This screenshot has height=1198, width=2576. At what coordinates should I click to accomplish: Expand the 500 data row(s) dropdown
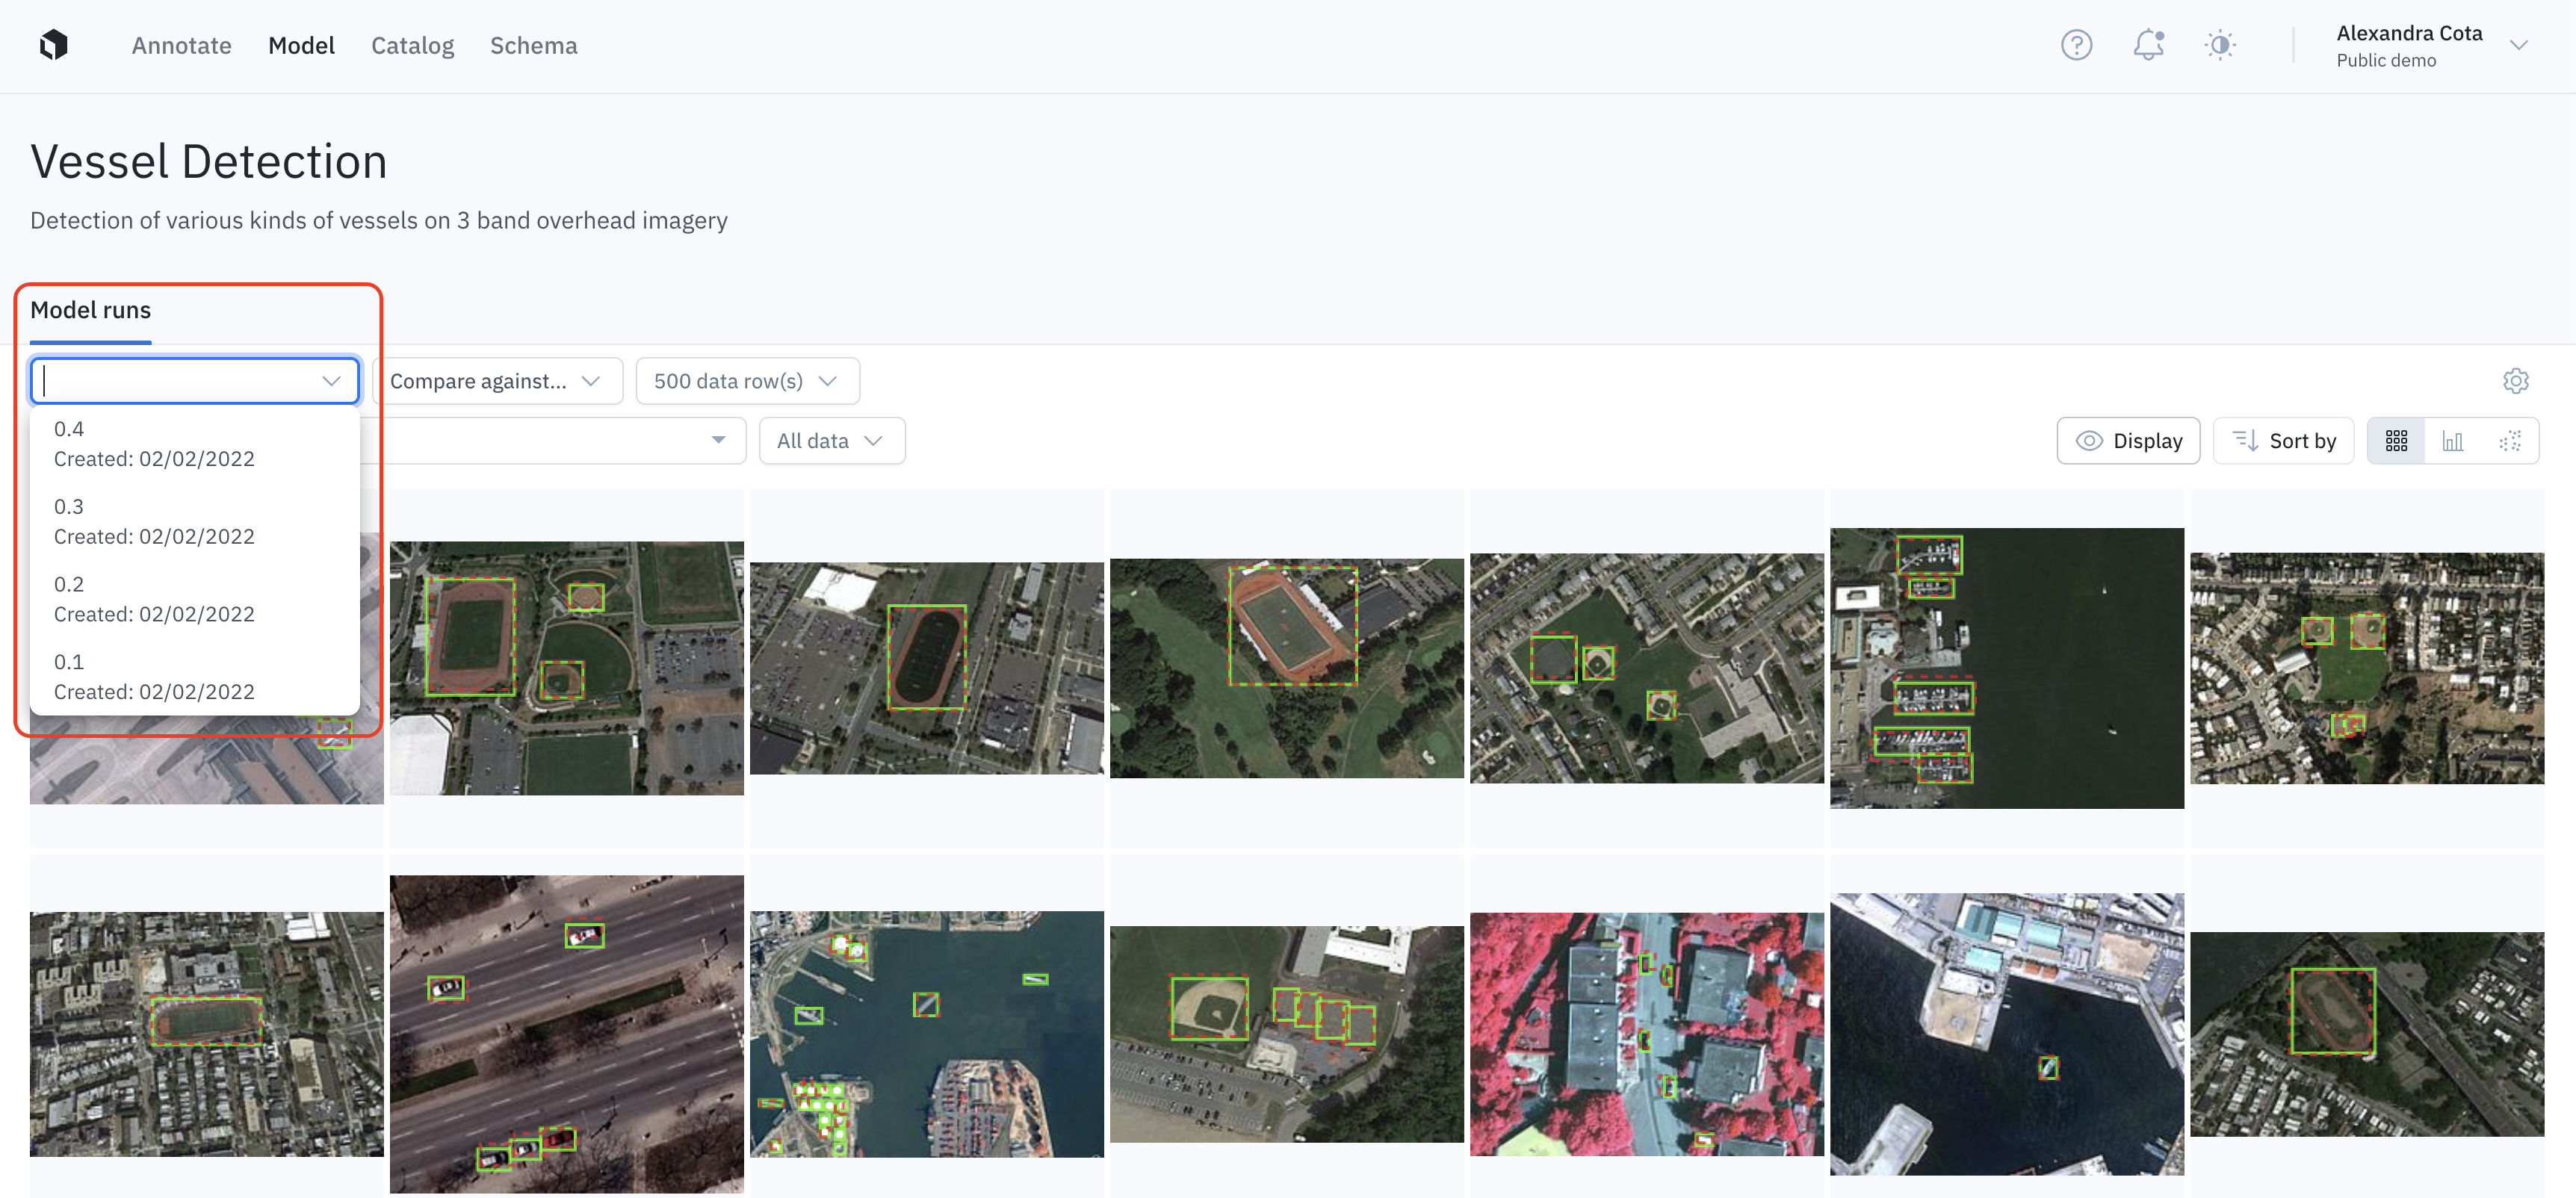pyautogui.click(x=747, y=381)
